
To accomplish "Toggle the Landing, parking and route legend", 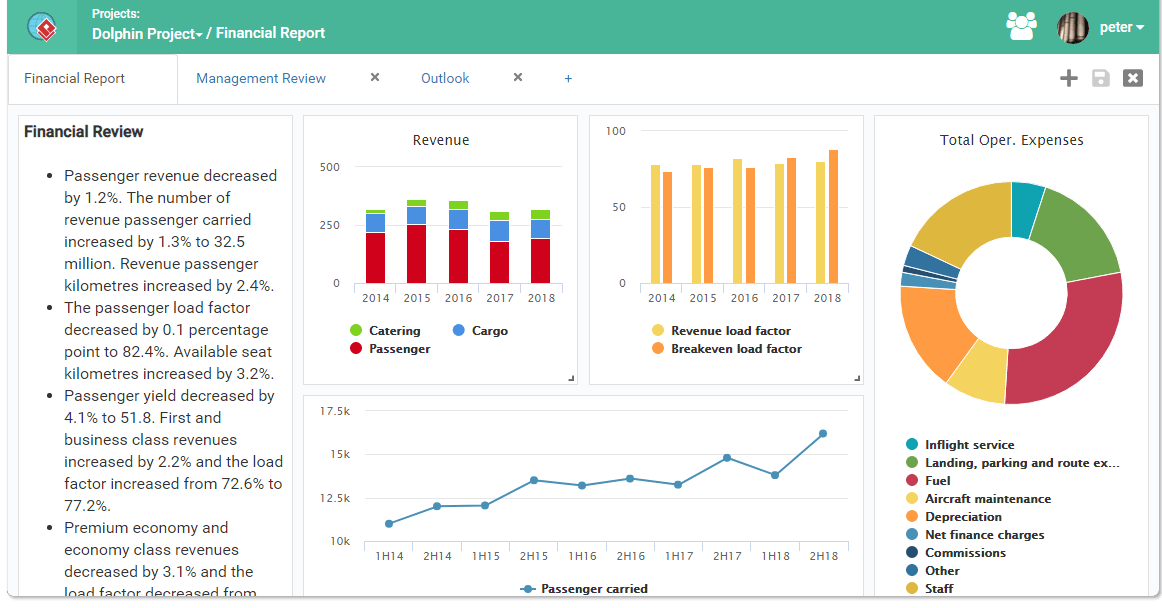I will 1012,463.
